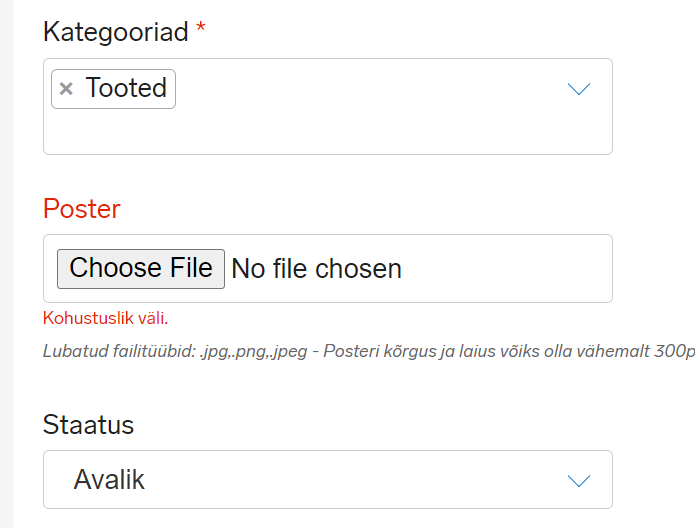This screenshot has width=695, height=528.
Task: Click the red required asterisk
Action: (x=201, y=32)
